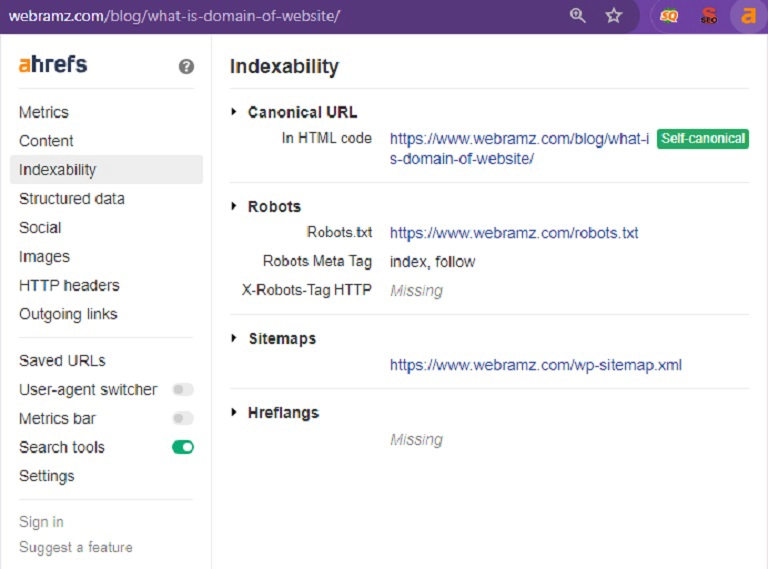Open Outgoing links section
This screenshot has width=768, height=569.
point(68,314)
